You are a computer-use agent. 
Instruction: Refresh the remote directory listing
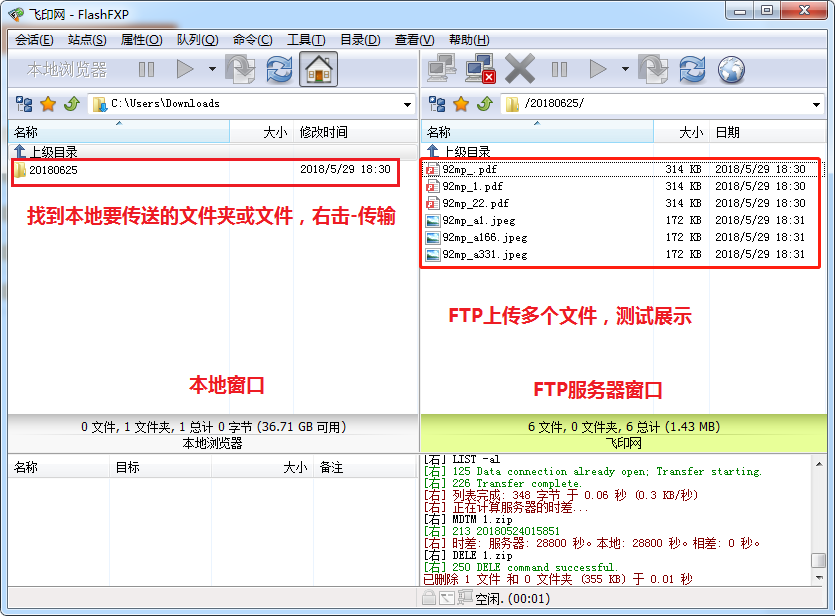692,70
